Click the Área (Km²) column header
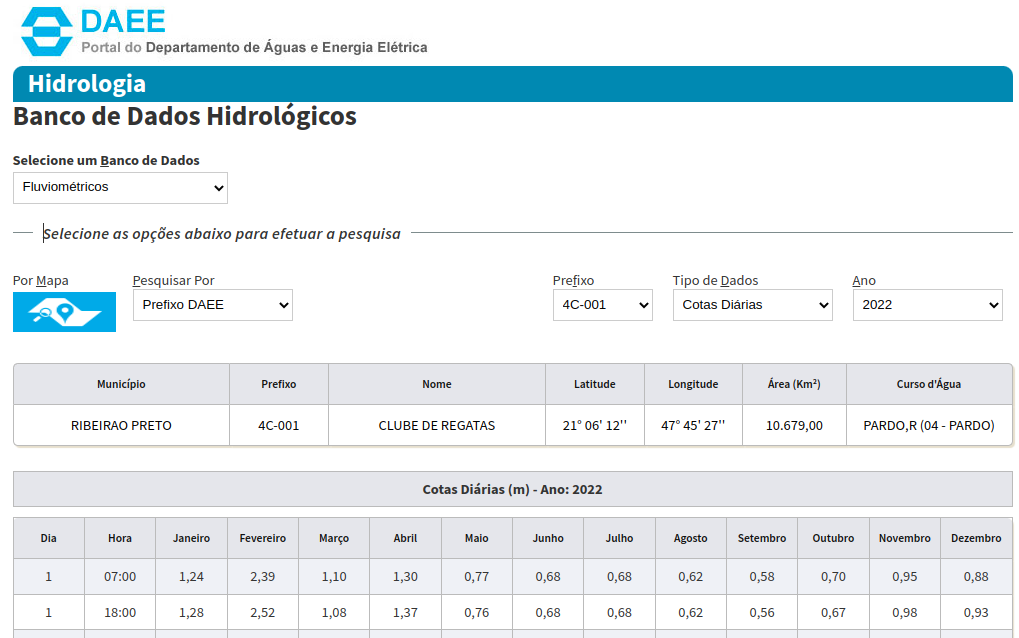Image resolution: width=1019 pixels, height=638 pixels. point(794,384)
